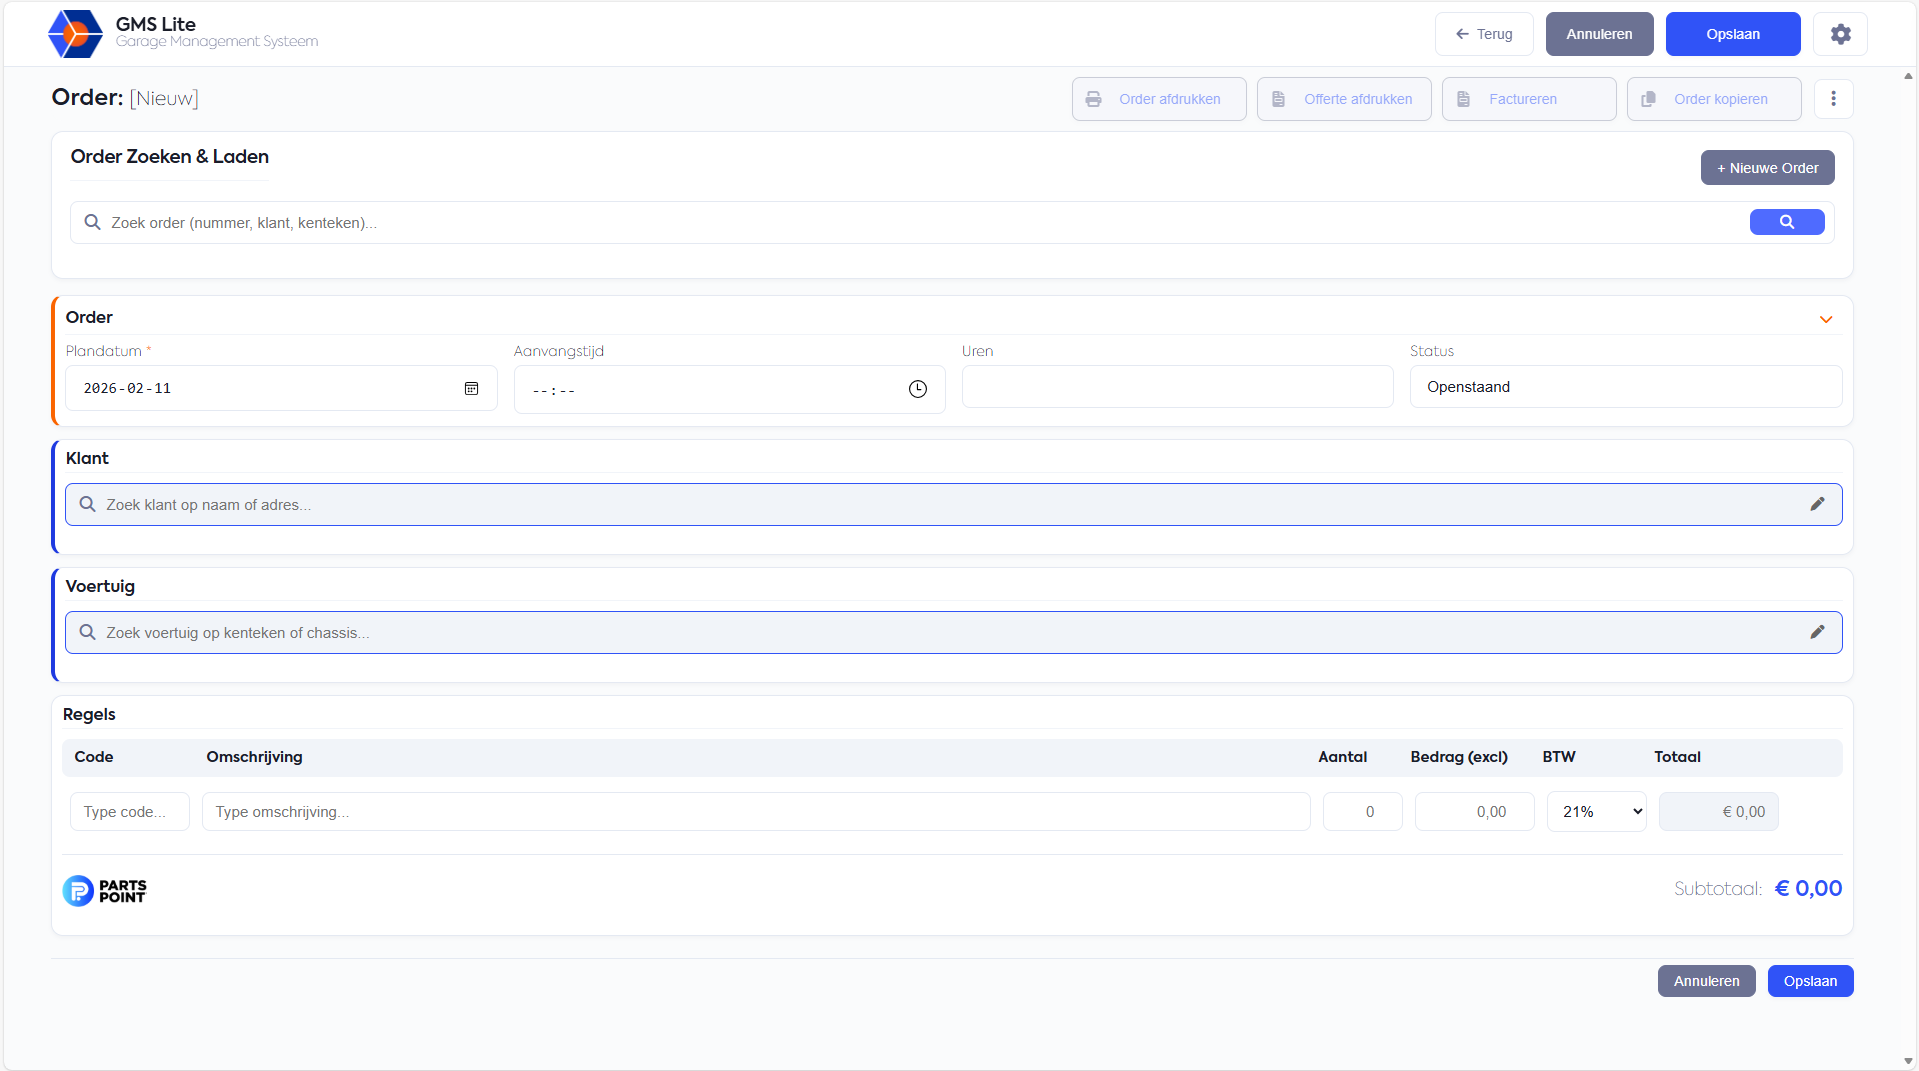Click the Plandatum date field
1919x1071 pixels.
pos(281,388)
